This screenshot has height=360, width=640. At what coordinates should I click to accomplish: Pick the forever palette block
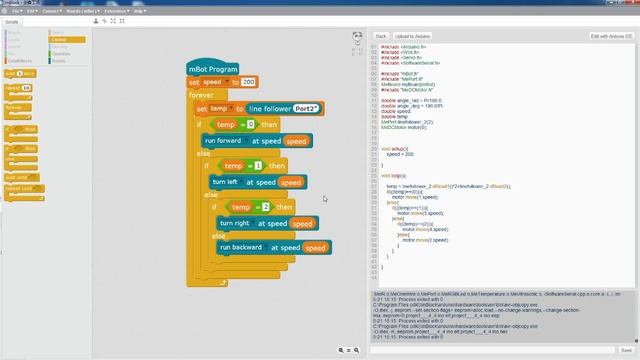click(x=18, y=111)
